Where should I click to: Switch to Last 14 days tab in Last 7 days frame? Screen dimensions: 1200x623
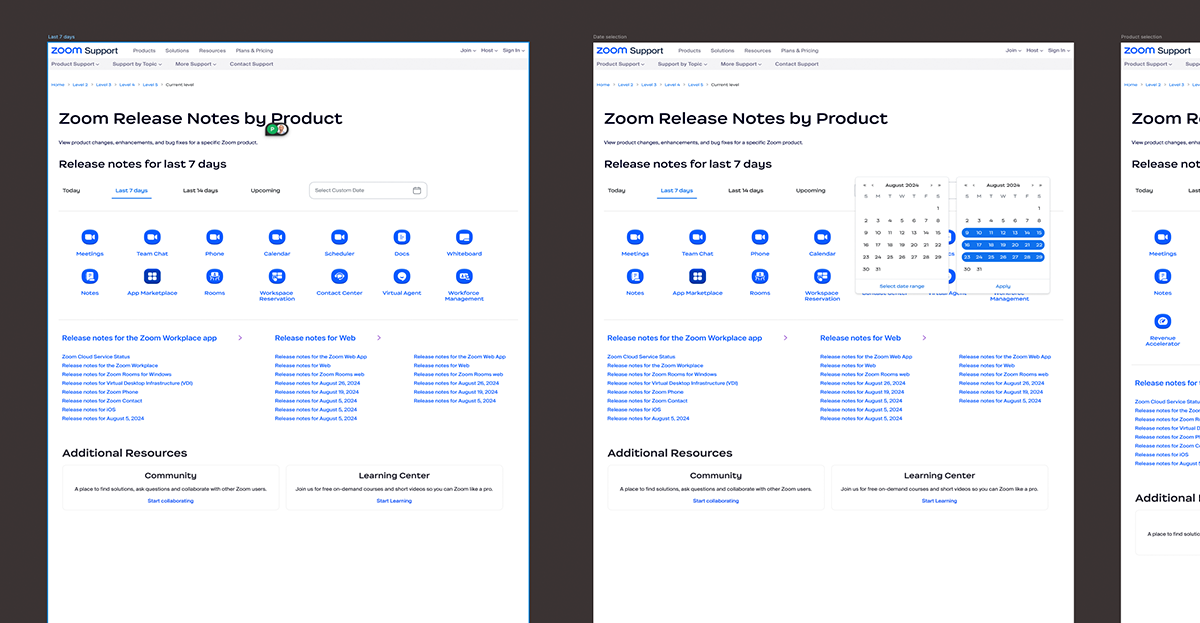[200, 190]
